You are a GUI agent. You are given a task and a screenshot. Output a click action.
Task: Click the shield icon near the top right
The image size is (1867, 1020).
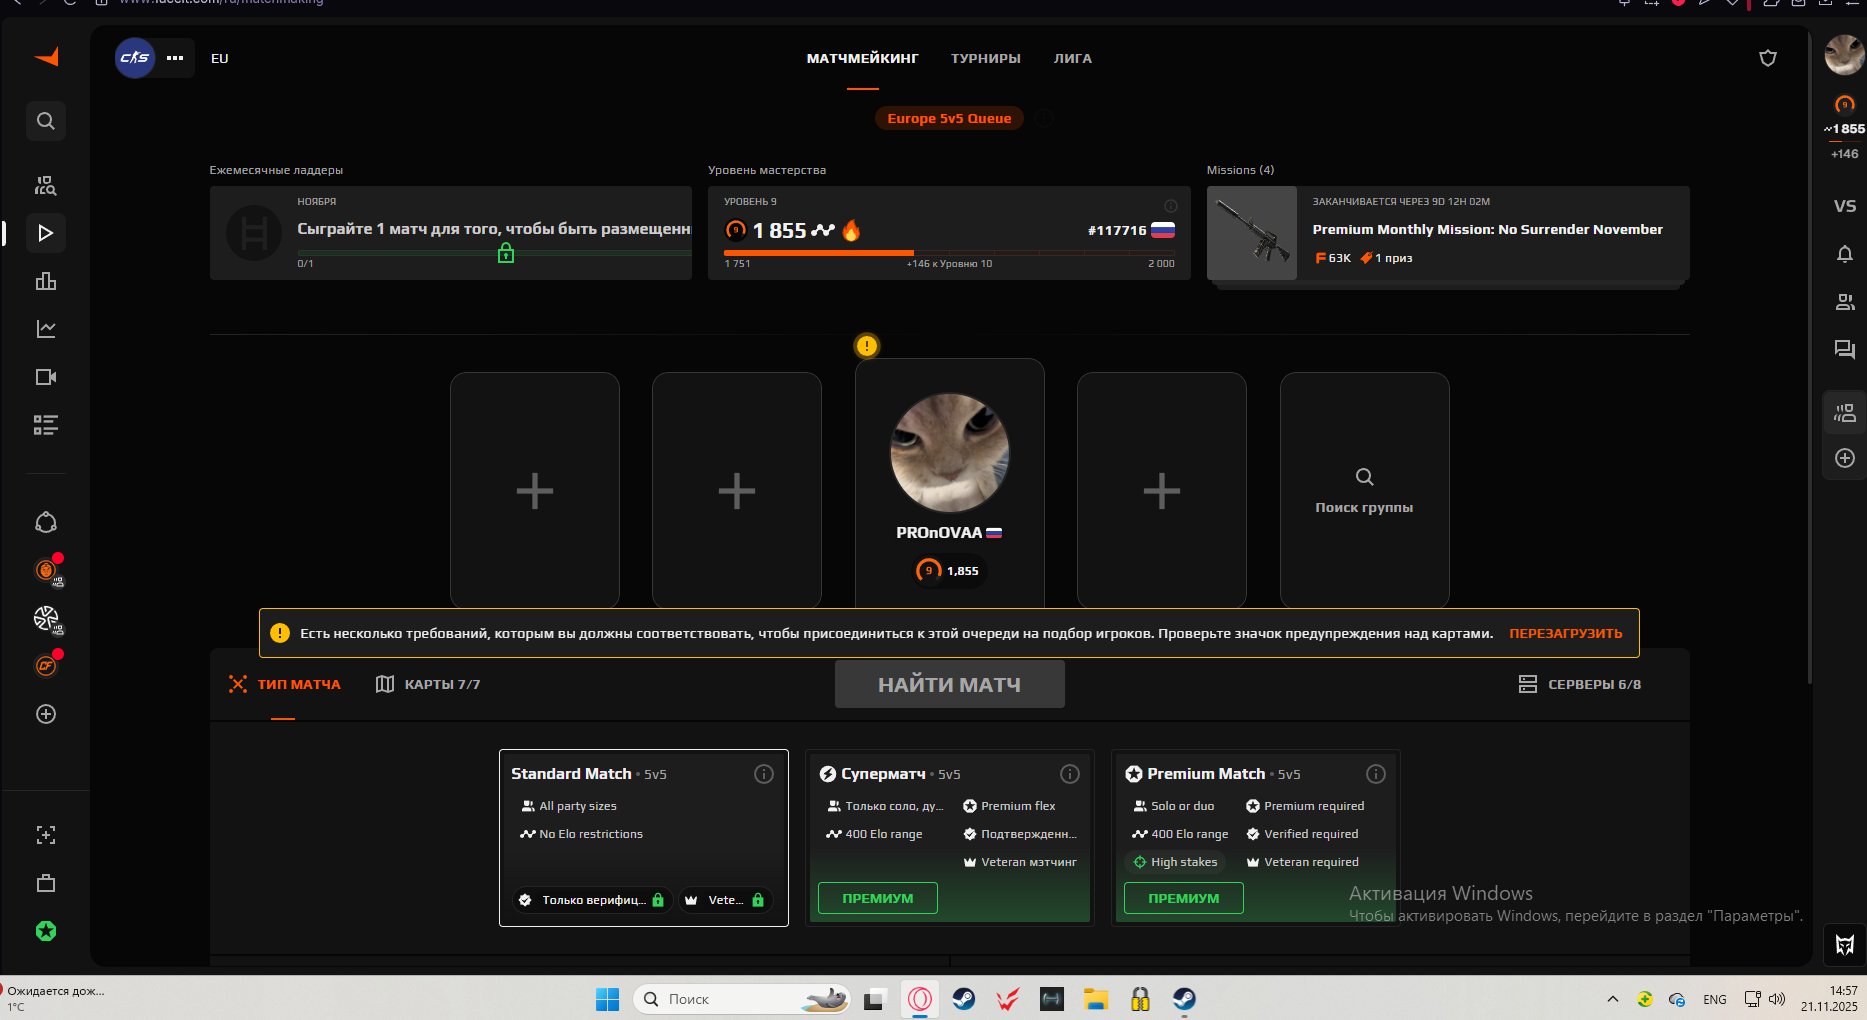[x=1768, y=58]
